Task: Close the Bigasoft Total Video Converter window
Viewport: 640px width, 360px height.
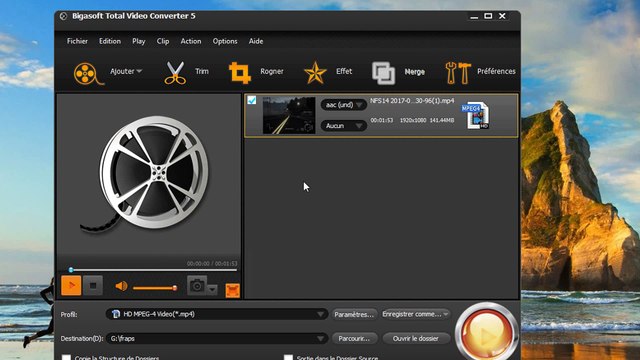Action: tap(502, 16)
